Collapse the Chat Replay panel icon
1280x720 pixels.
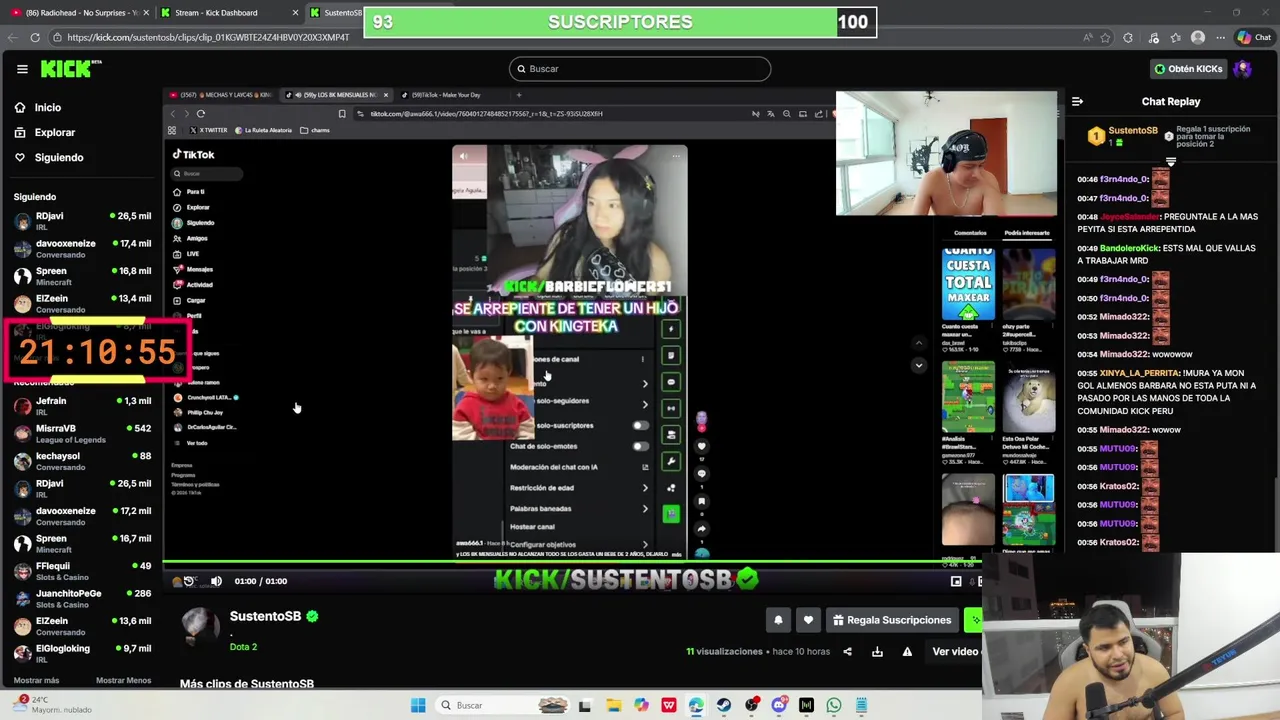(x=1077, y=101)
